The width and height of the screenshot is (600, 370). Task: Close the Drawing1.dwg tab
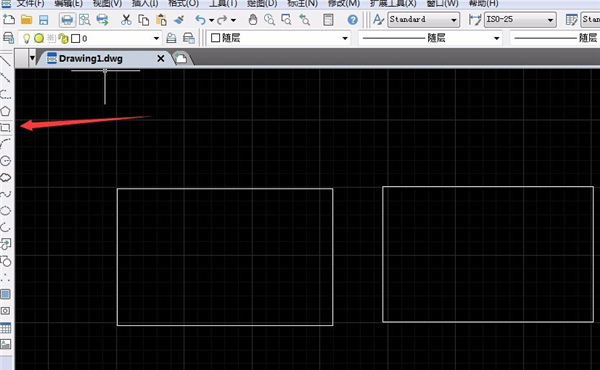[x=161, y=59]
